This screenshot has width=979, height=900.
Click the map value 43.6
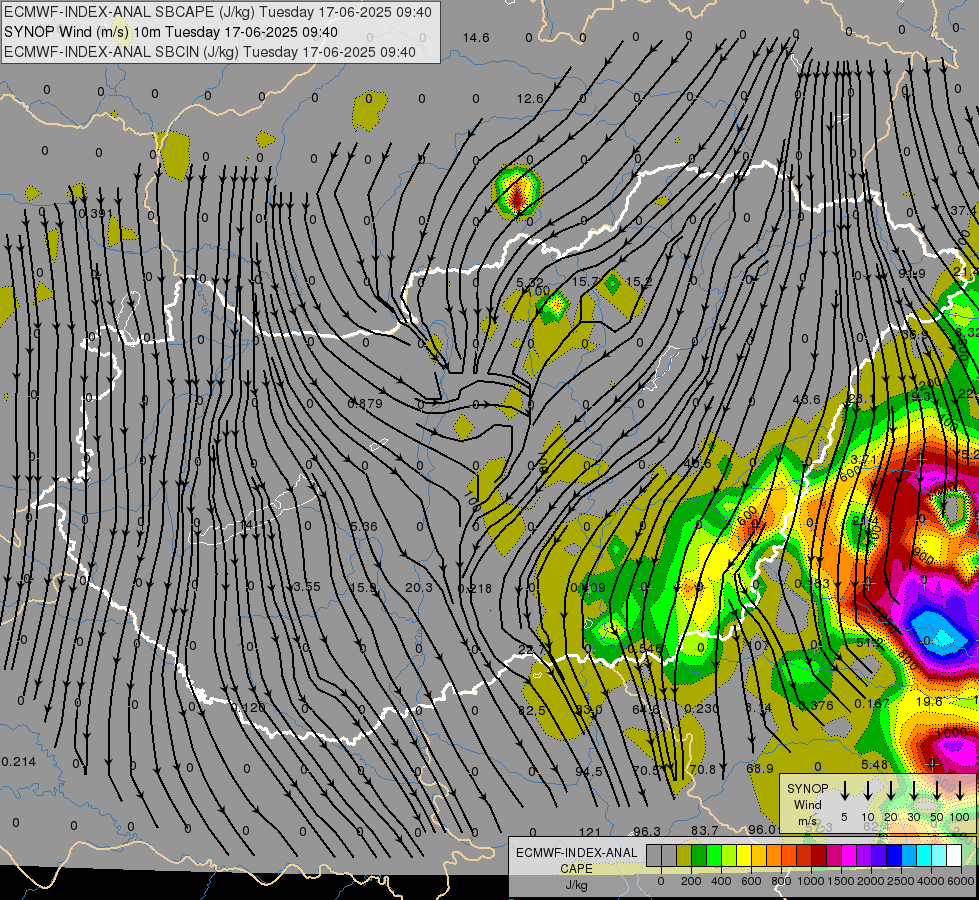(x=806, y=400)
